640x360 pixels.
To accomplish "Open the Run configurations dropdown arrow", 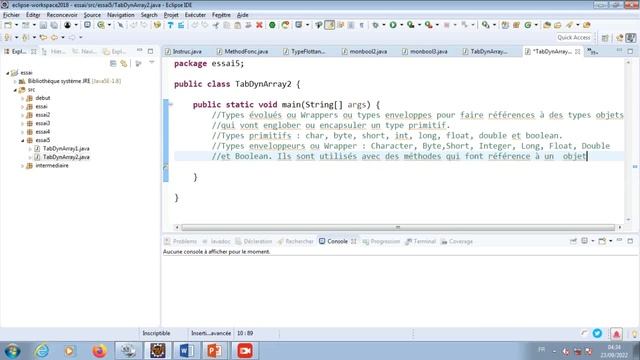I will coord(402,25).
